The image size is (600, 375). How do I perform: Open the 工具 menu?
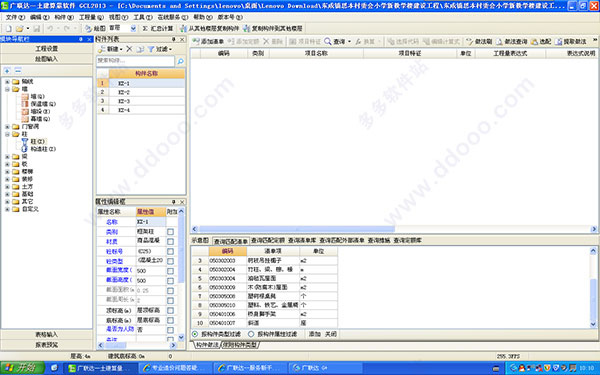(x=143, y=18)
